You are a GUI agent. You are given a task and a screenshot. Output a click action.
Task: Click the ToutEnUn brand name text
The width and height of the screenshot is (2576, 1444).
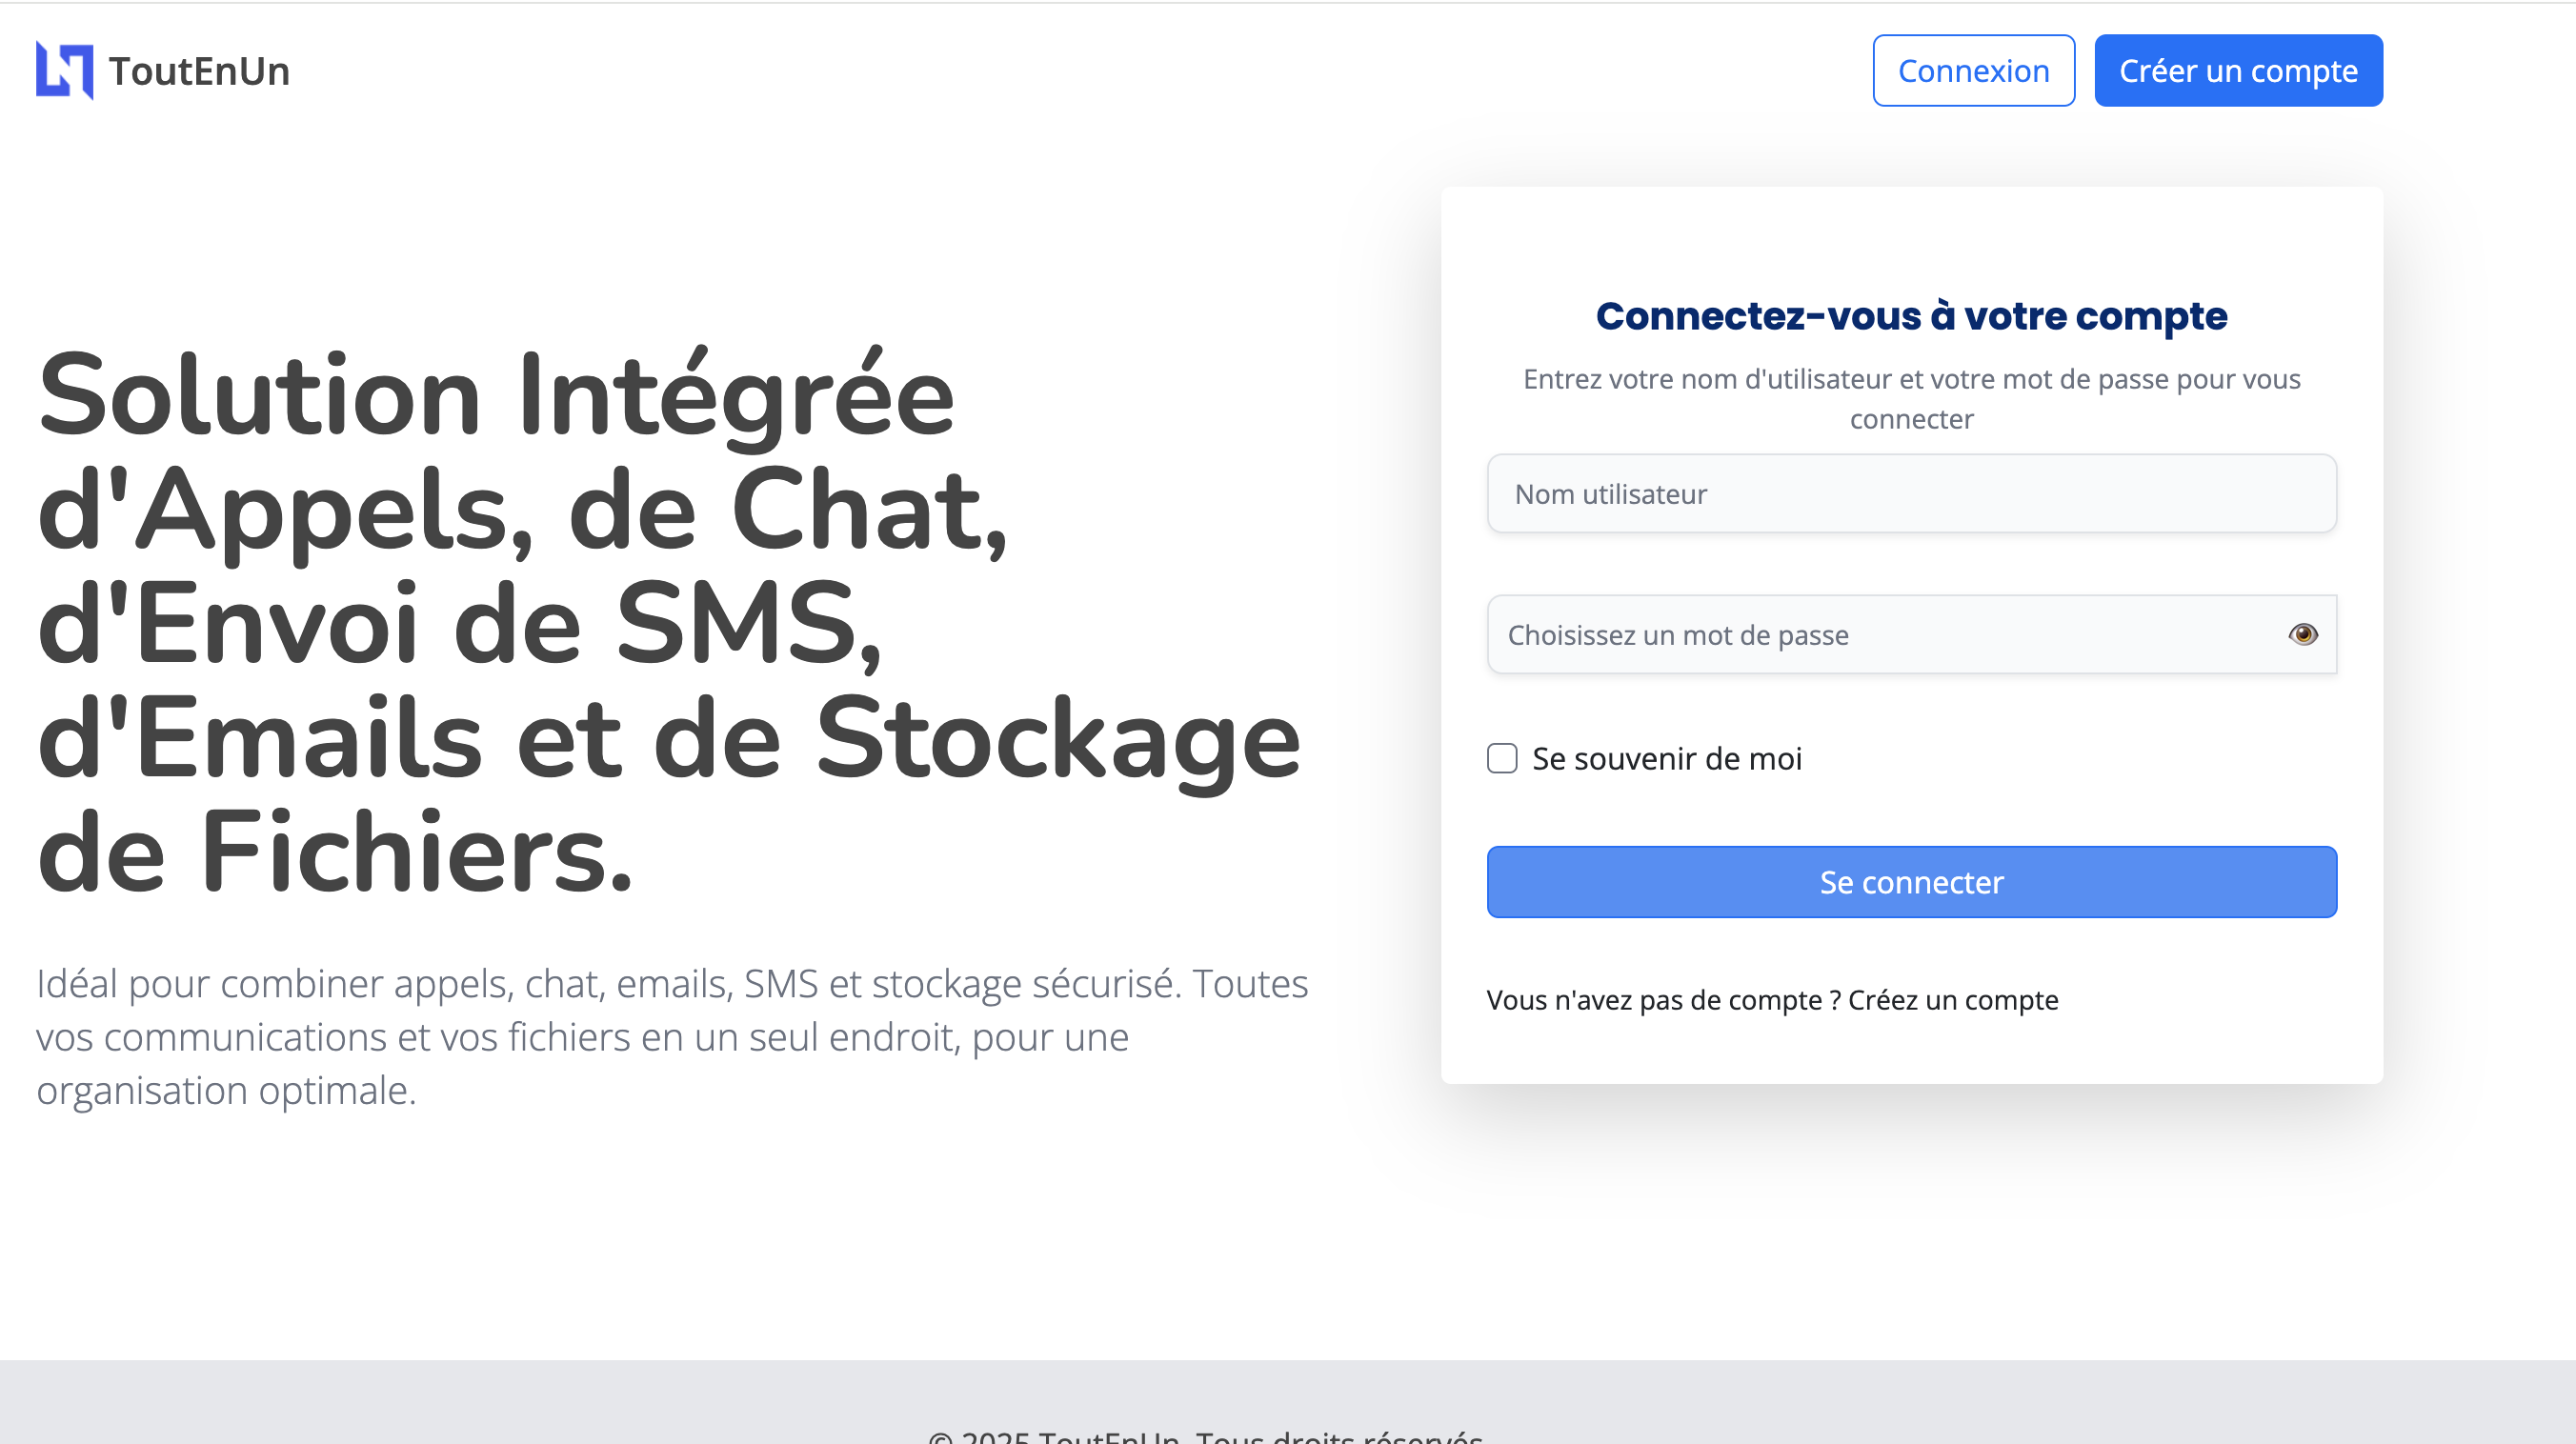coord(199,71)
